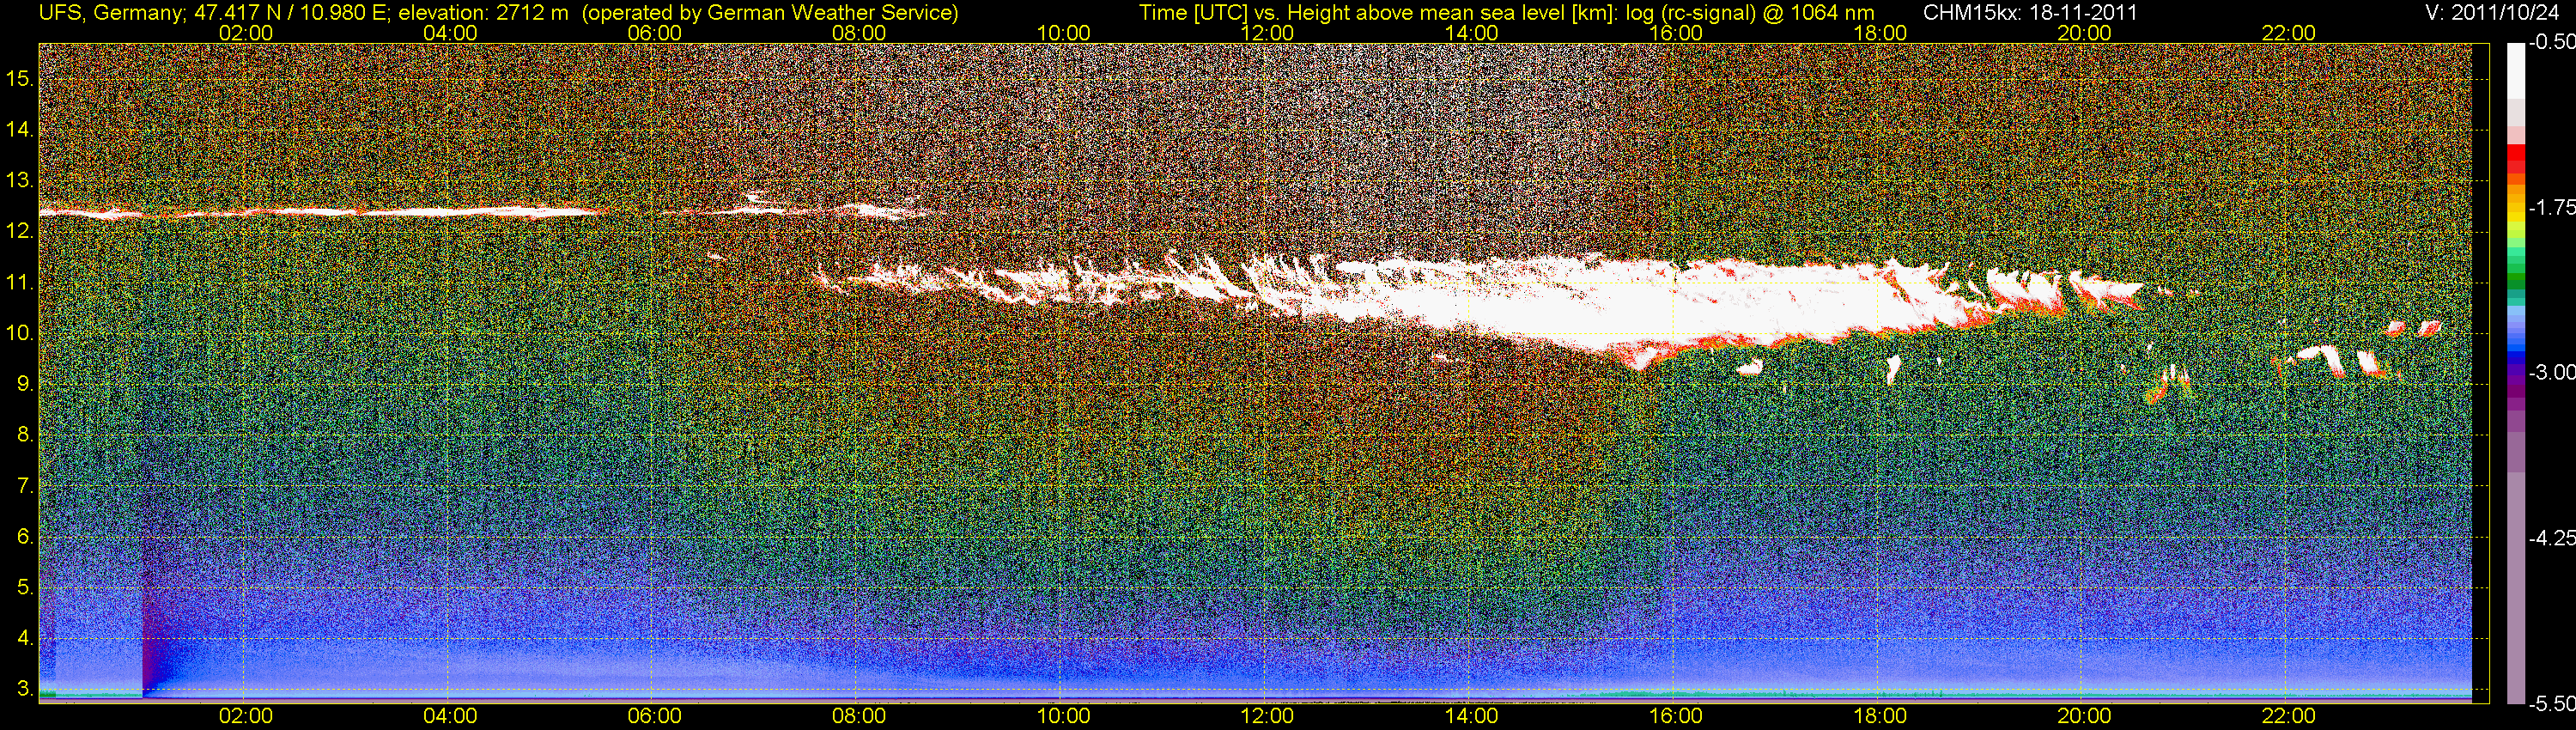Click the "3." height axis label
The height and width of the screenshot is (730, 2576).
(x=26, y=690)
